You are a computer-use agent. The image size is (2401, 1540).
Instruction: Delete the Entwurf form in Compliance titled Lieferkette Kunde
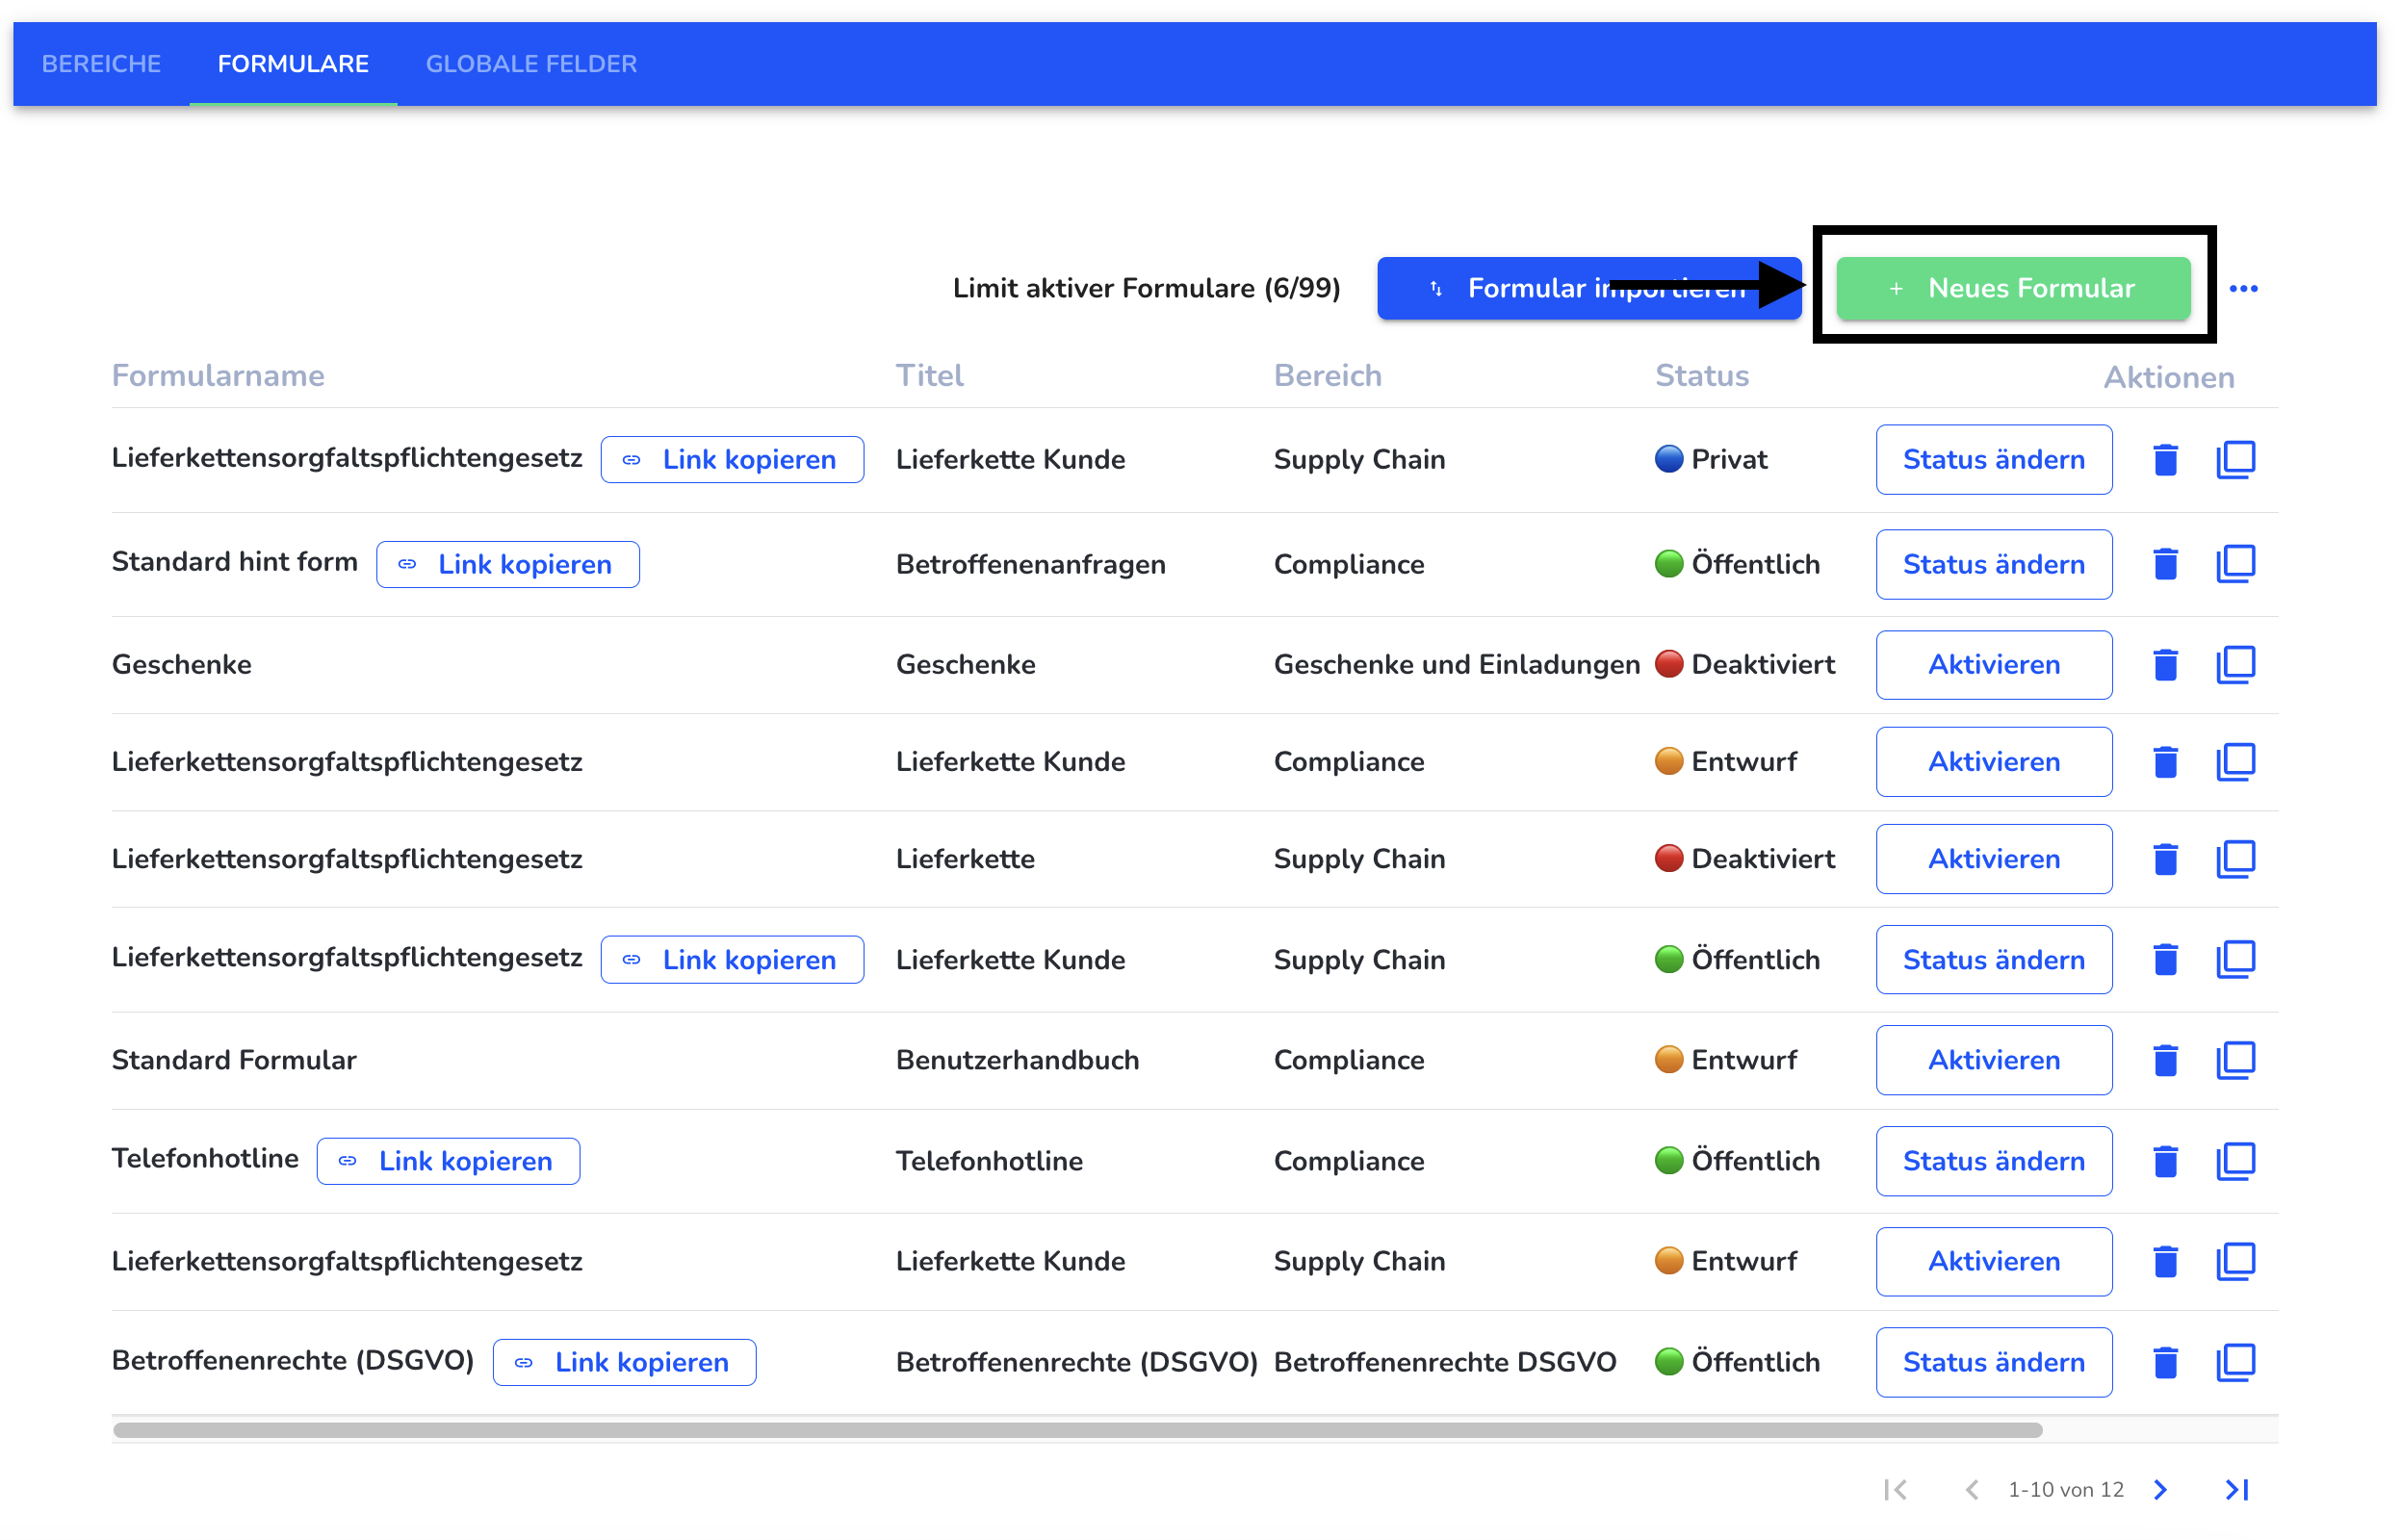[2165, 763]
